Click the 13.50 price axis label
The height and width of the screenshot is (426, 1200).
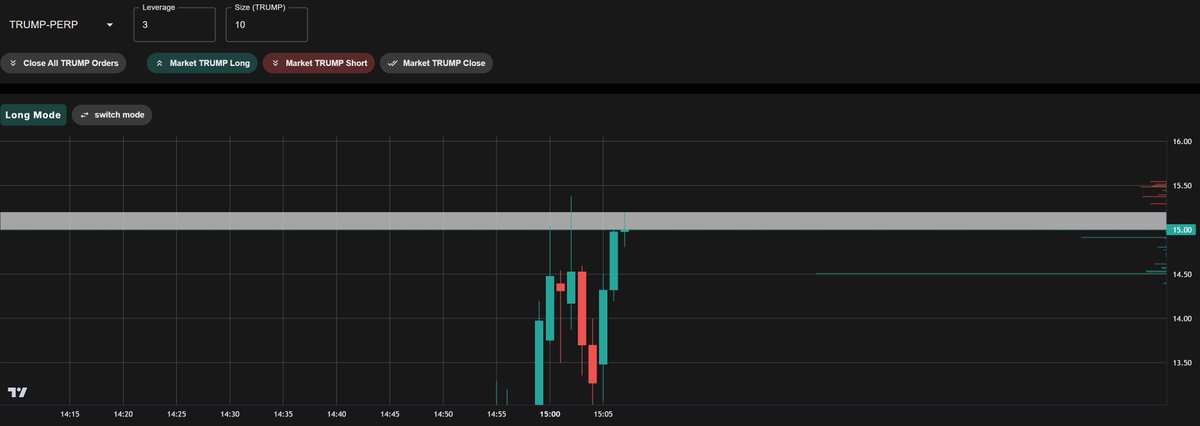pos(1182,362)
